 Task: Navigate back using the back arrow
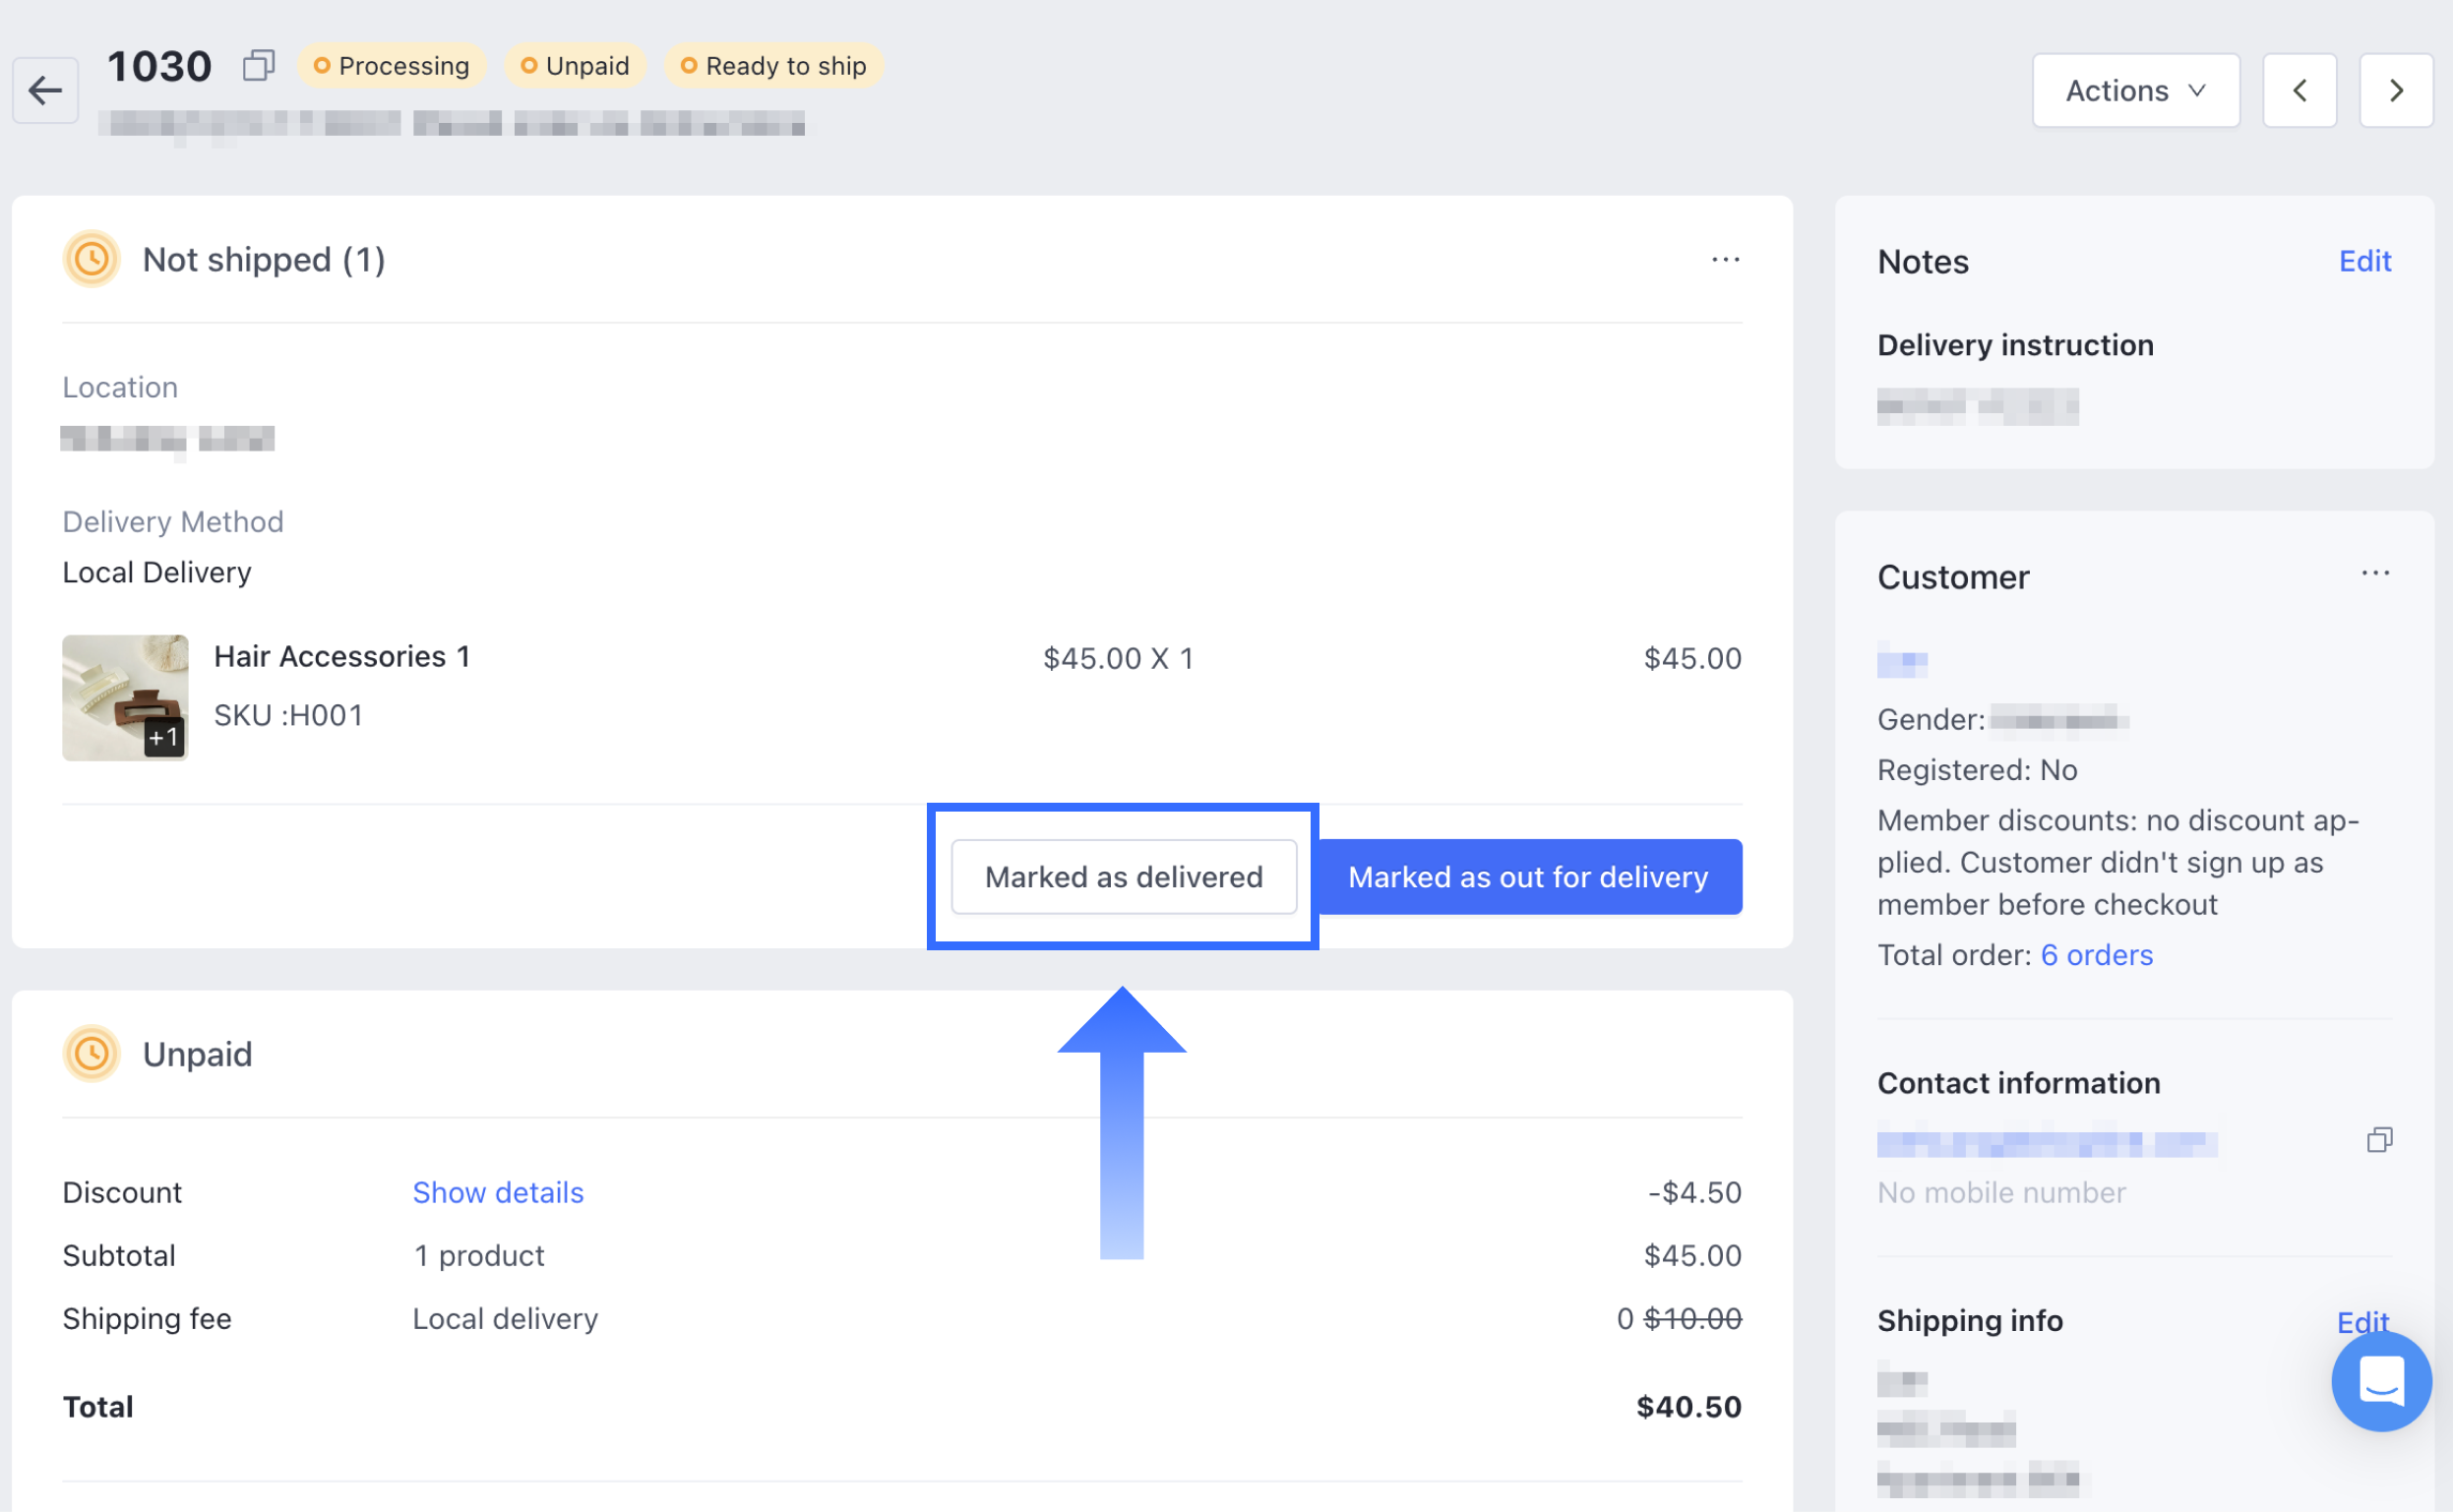(x=44, y=91)
